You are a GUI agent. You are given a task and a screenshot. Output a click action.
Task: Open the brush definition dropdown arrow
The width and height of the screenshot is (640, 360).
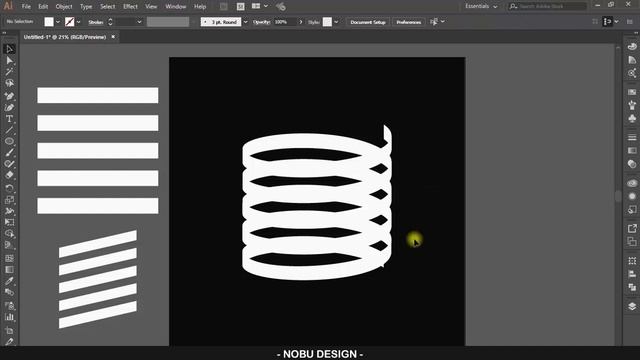(x=245, y=22)
